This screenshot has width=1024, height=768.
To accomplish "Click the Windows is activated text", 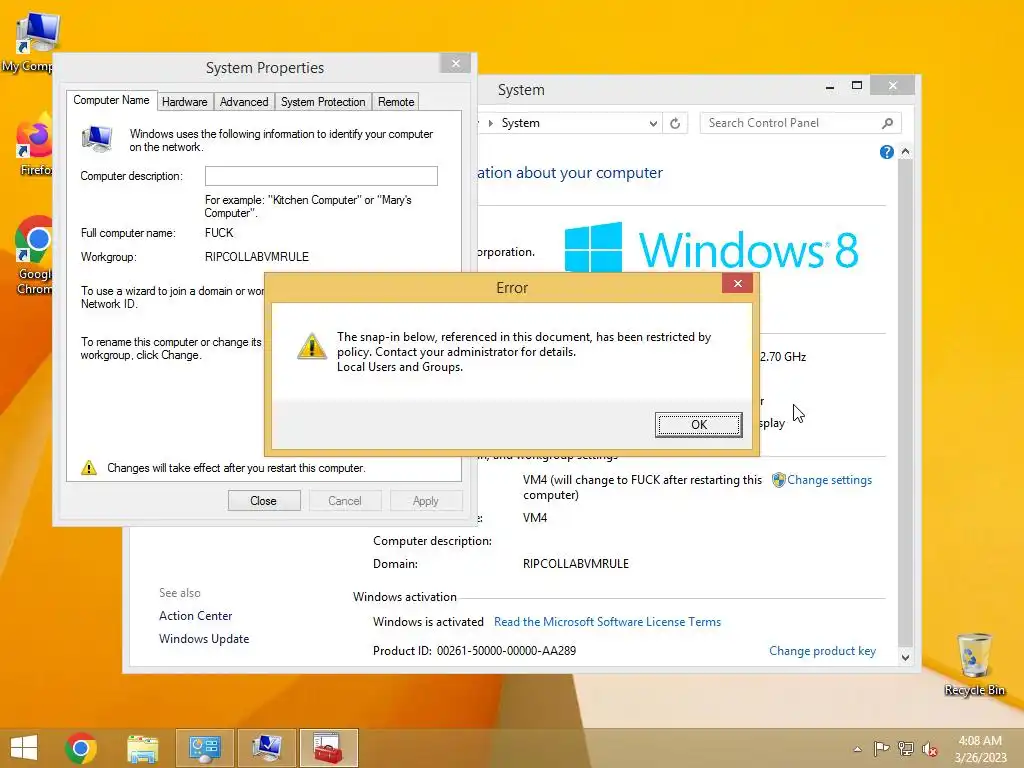I will (428, 622).
